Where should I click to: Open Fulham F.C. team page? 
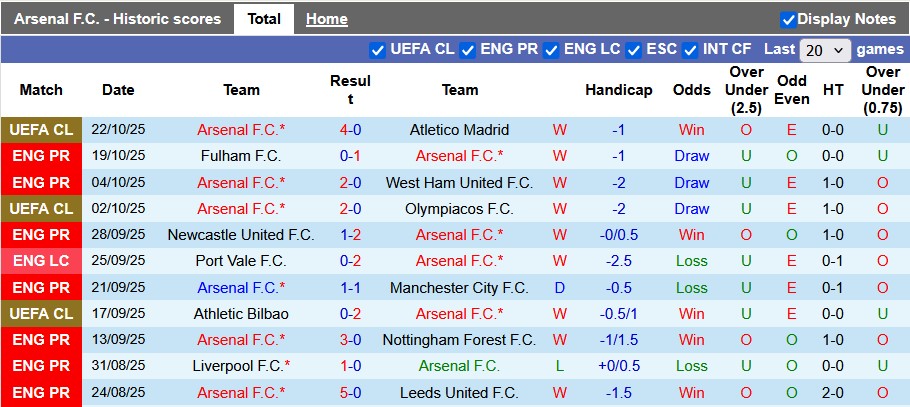pyautogui.click(x=241, y=156)
